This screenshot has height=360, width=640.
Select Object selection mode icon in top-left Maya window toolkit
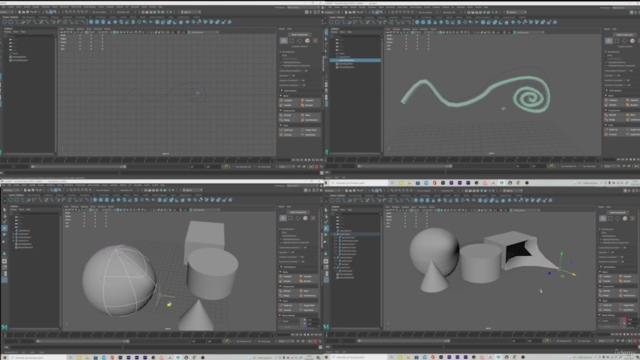point(284,40)
